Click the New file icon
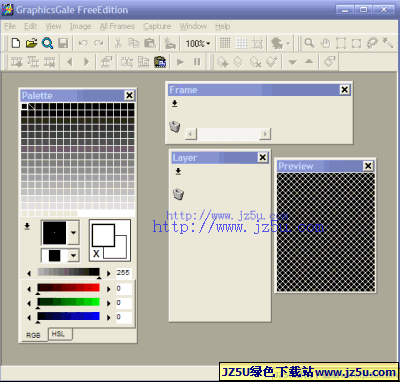Image resolution: width=400 pixels, height=382 pixels. pos(16,43)
